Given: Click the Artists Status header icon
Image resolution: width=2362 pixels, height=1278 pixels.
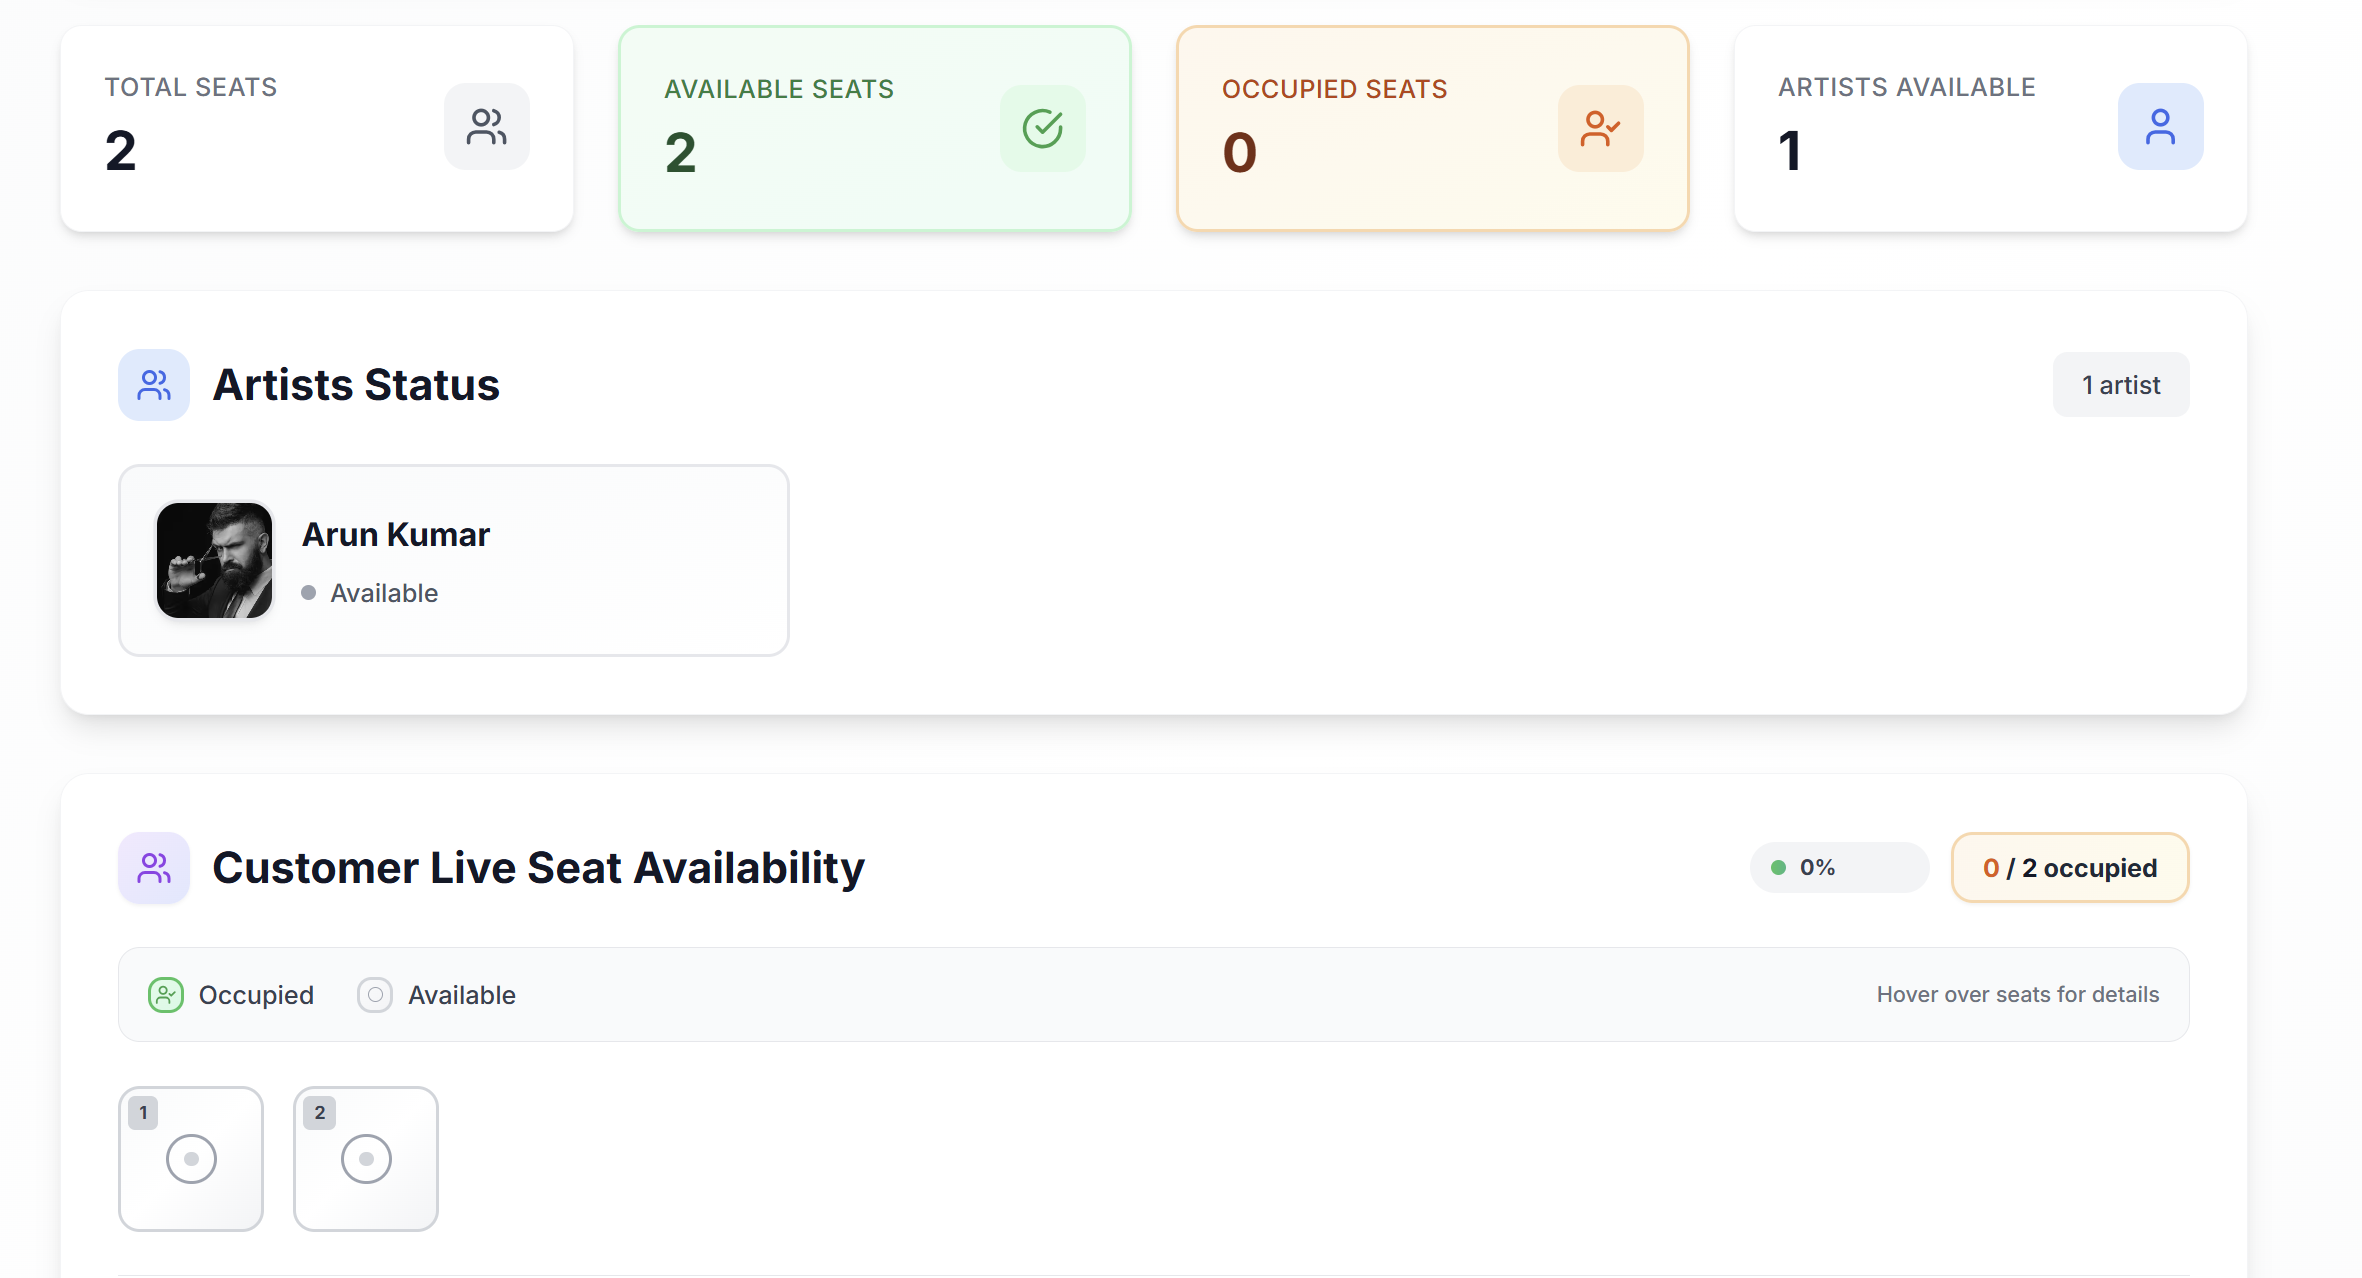Looking at the screenshot, I should (154, 385).
